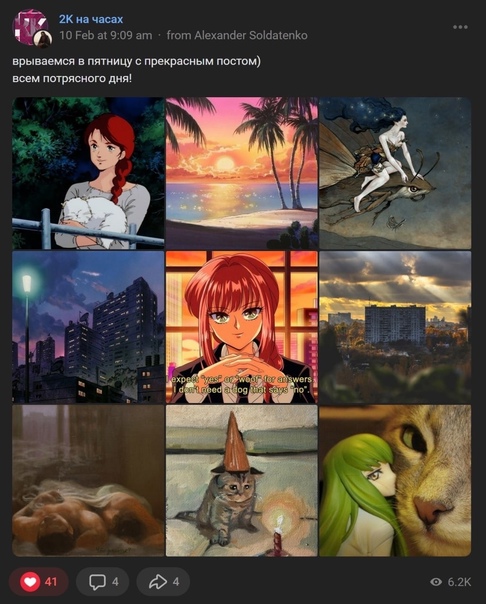Click the small author avatar badge overlay

[x=43, y=39]
